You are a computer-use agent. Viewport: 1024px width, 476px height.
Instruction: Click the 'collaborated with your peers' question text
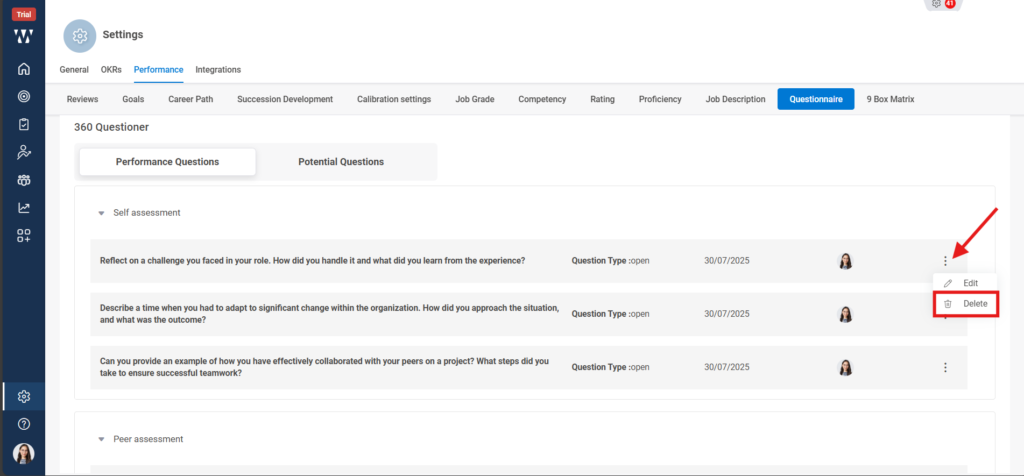click(324, 367)
